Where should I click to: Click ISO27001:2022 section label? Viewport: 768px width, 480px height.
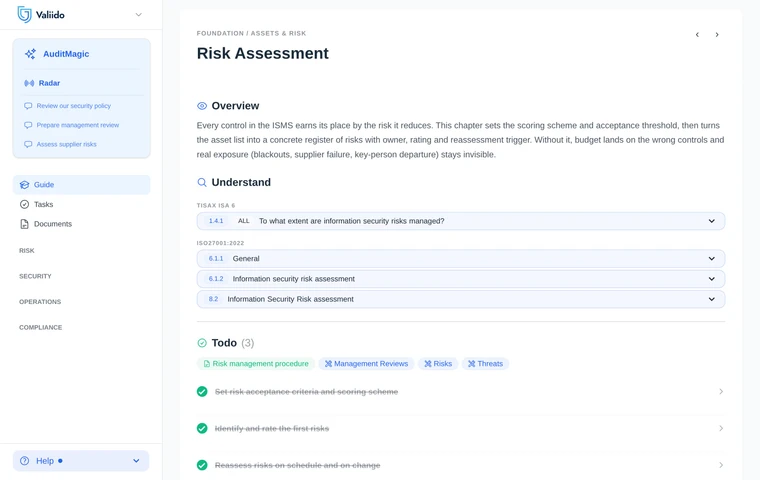point(220,243)
